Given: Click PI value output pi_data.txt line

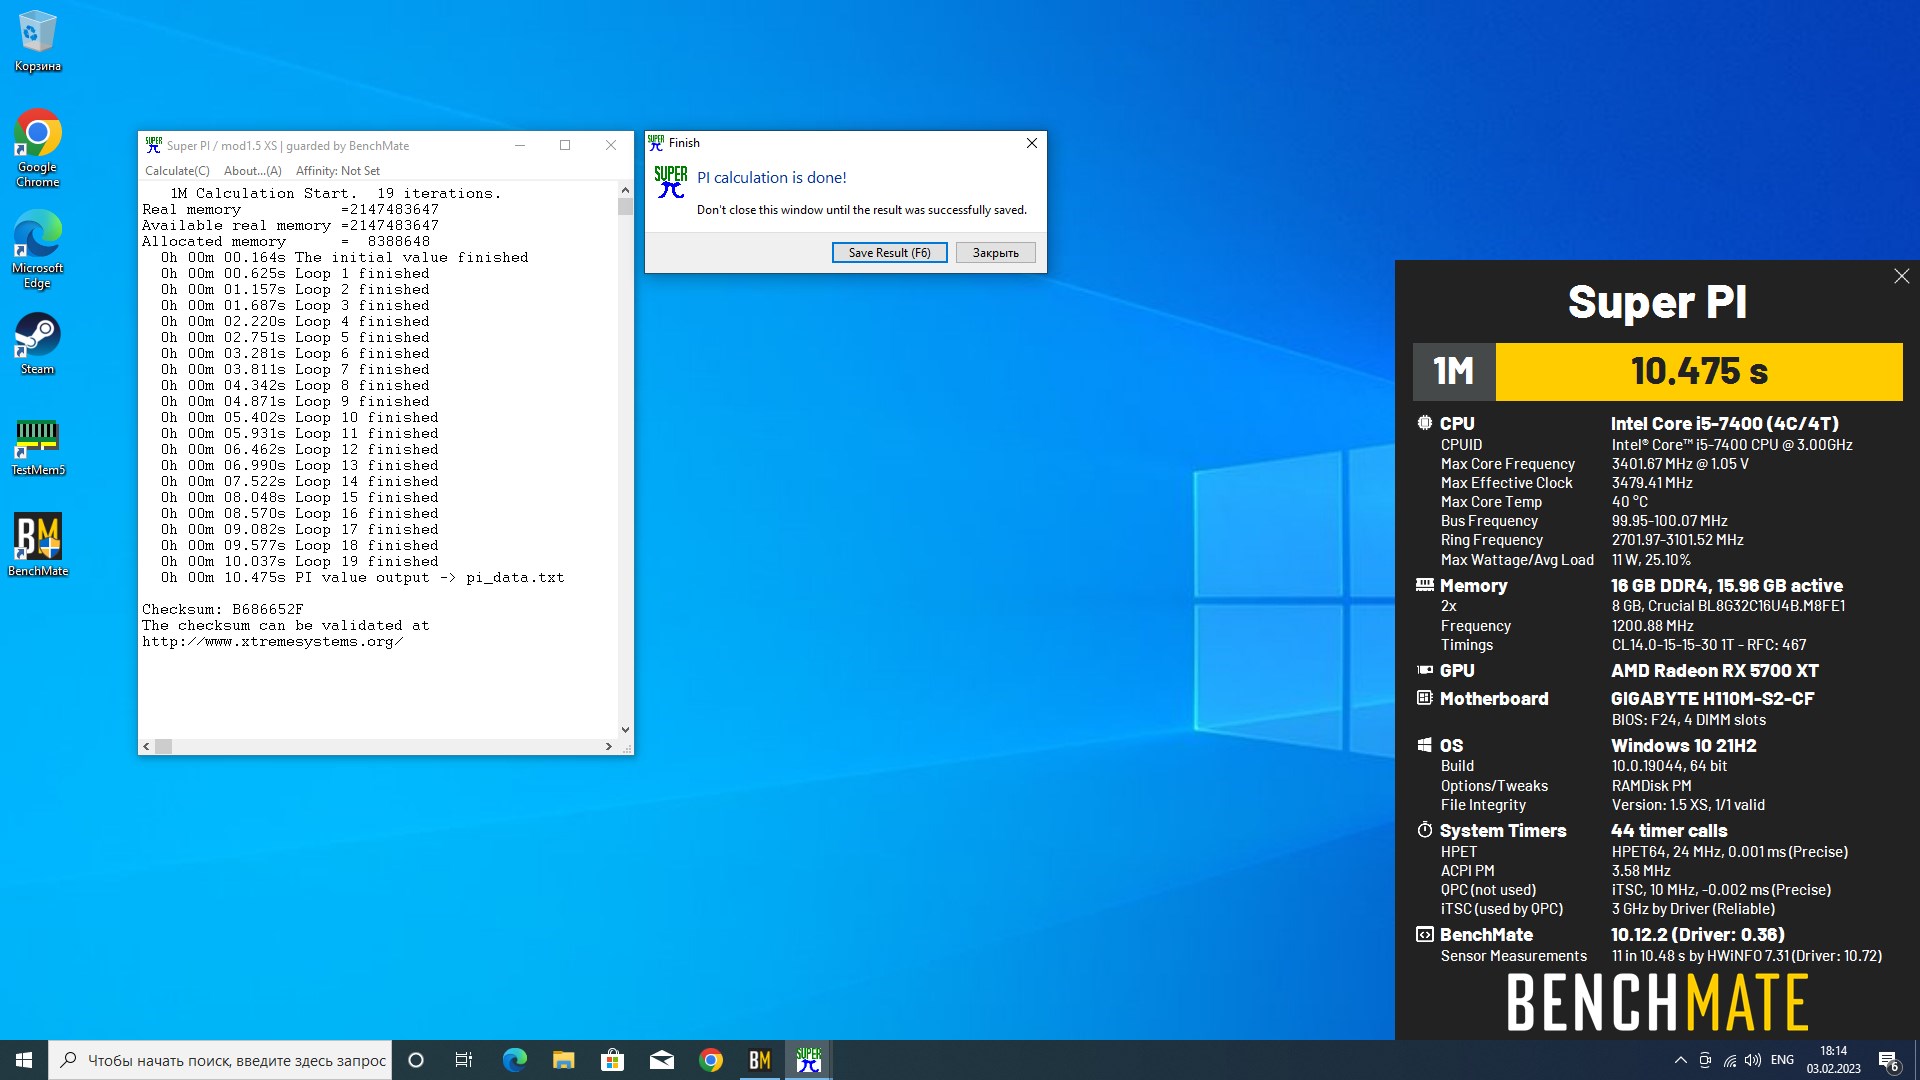Looking at the screenshot, I should [362, 577].
